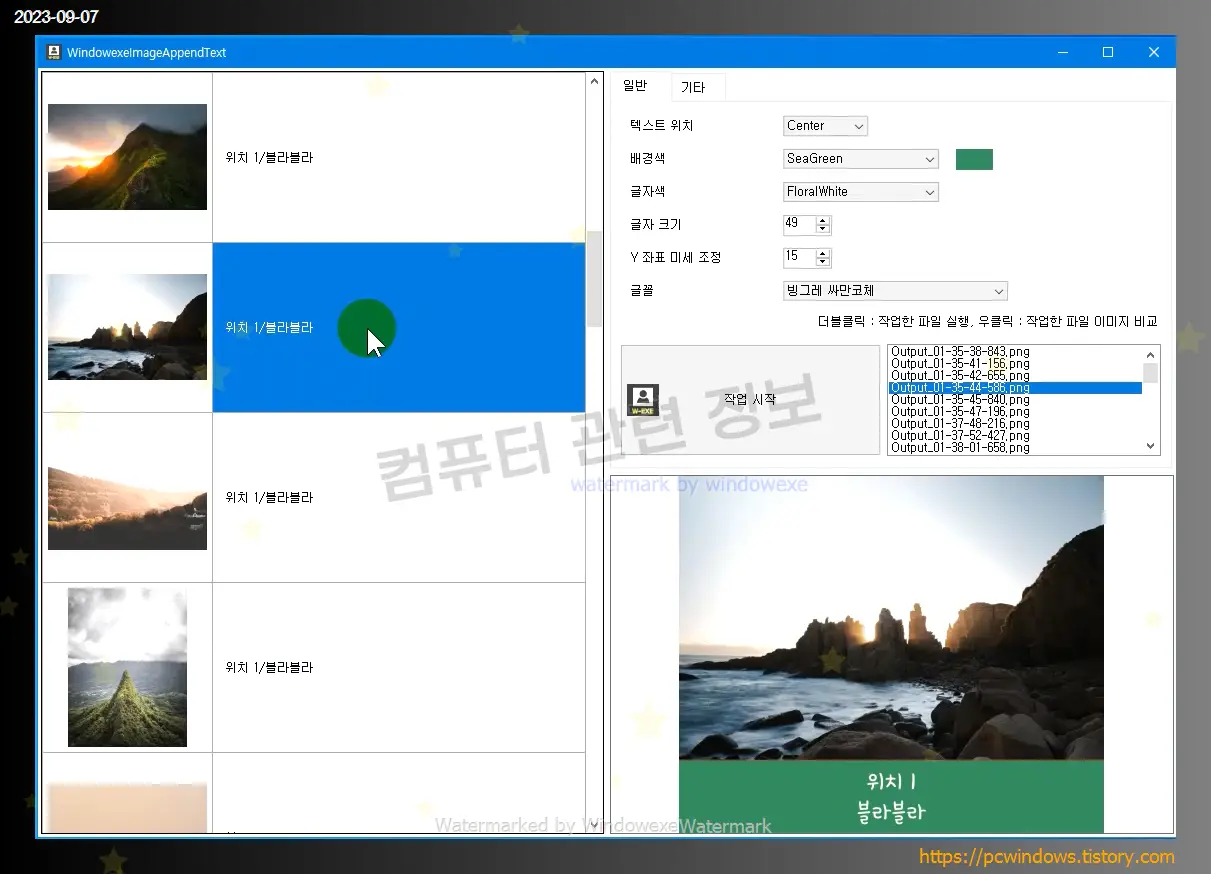Select the hazy golden hillside thumbnail
This screenshot has width=1211, height=874.
point(127,497)
